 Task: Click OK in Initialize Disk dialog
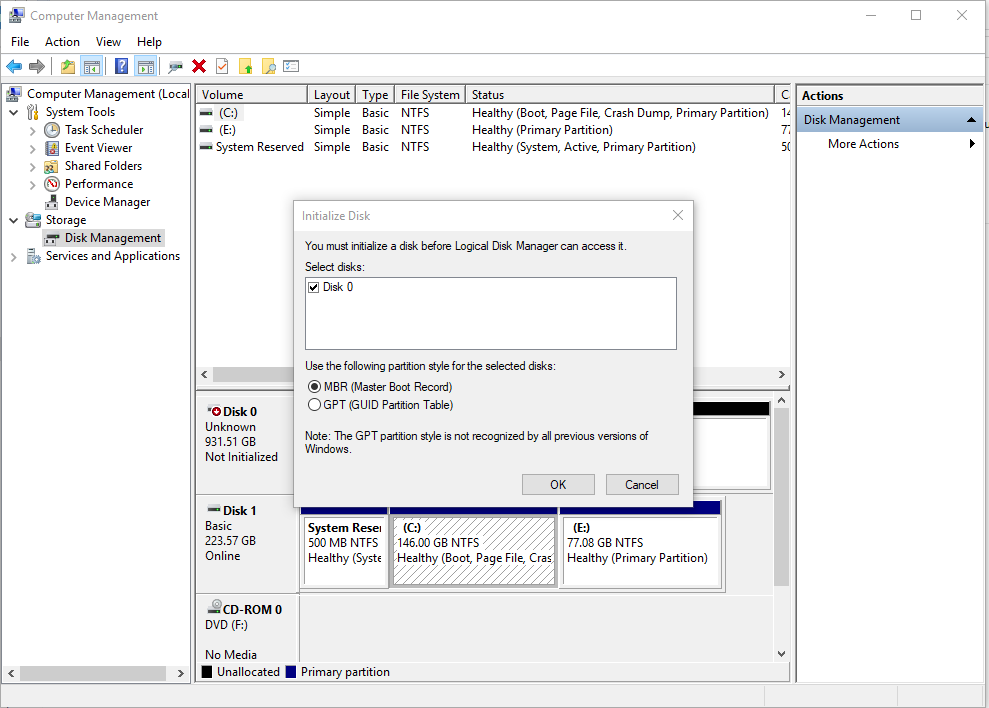tap(558, 485)
